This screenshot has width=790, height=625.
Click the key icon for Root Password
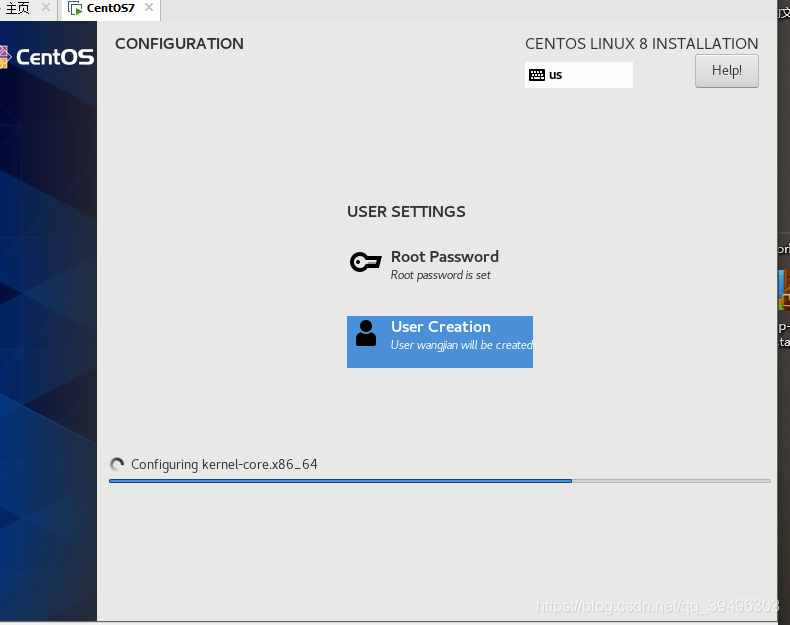click(x=365, y=262)
